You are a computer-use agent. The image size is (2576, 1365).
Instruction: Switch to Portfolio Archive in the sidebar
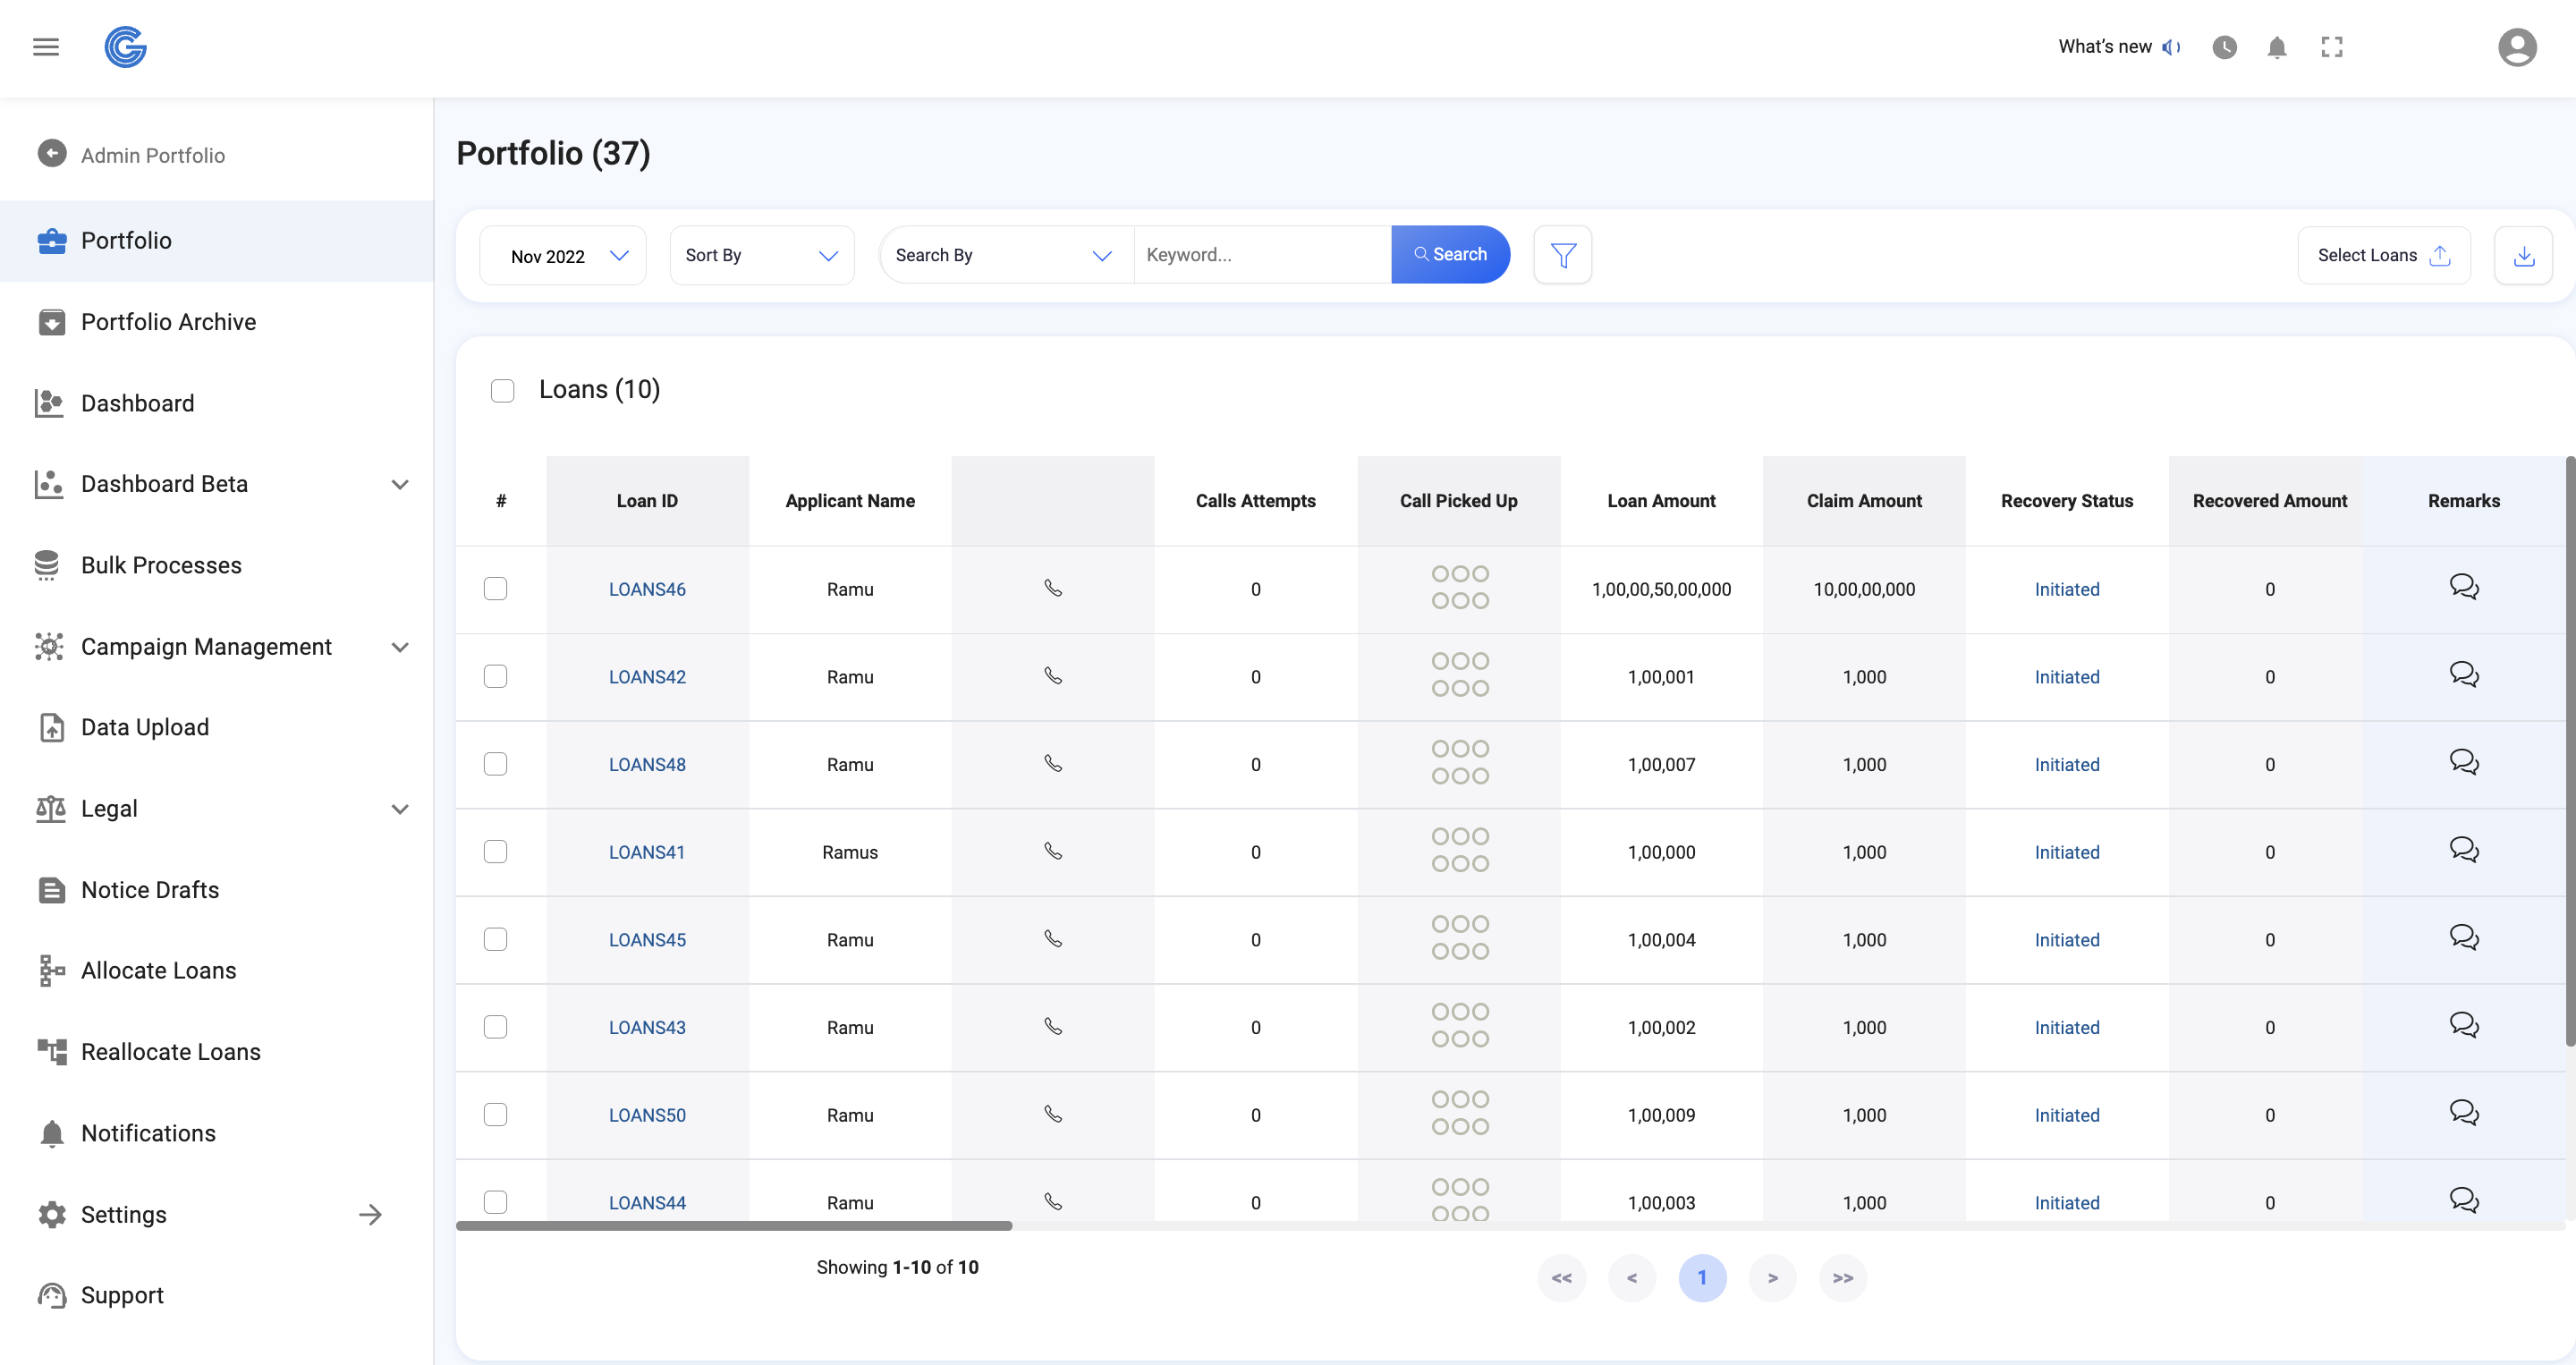[168, 322]
